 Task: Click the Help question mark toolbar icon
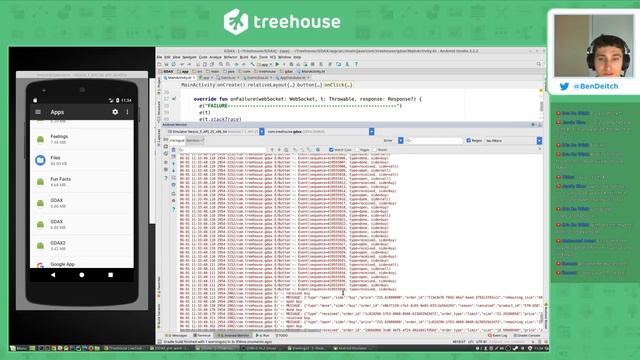click(x=356, y=64)
